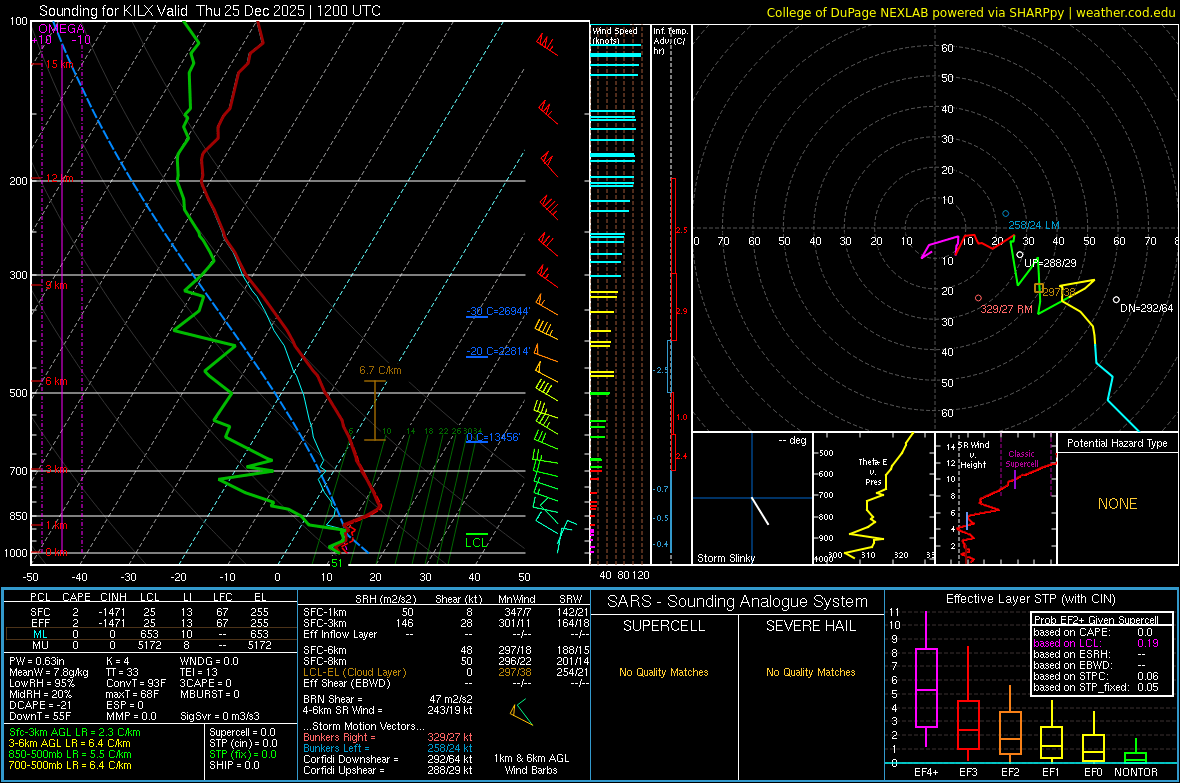Click the SHIP = 0.0 value

[234, 765]
